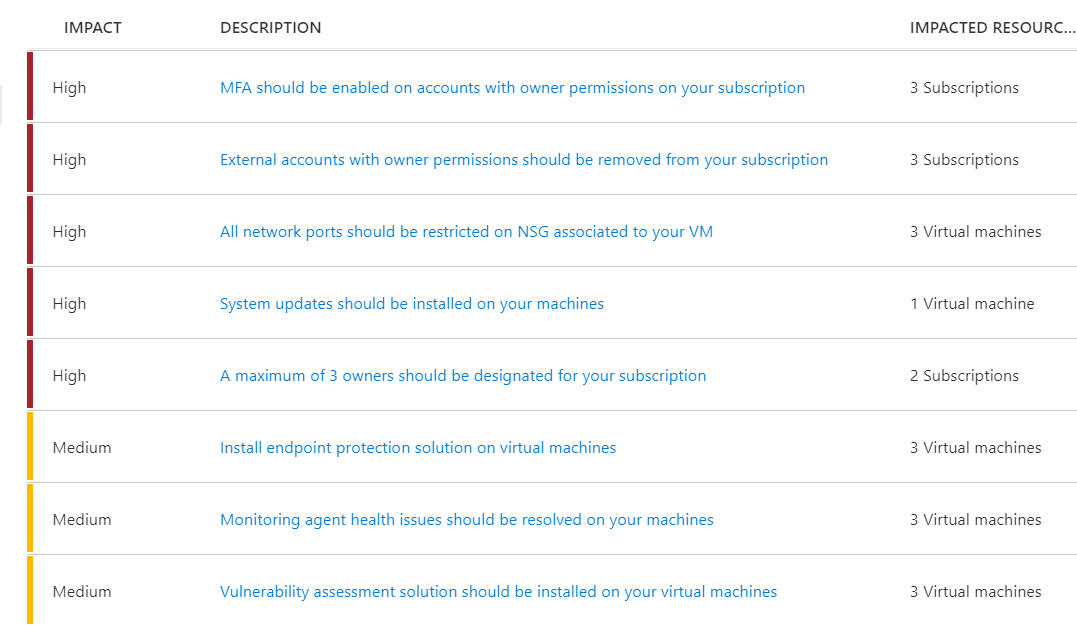Open All network ports restricted on NSG link
1077x625 pixels.
[x=466, y=232]
